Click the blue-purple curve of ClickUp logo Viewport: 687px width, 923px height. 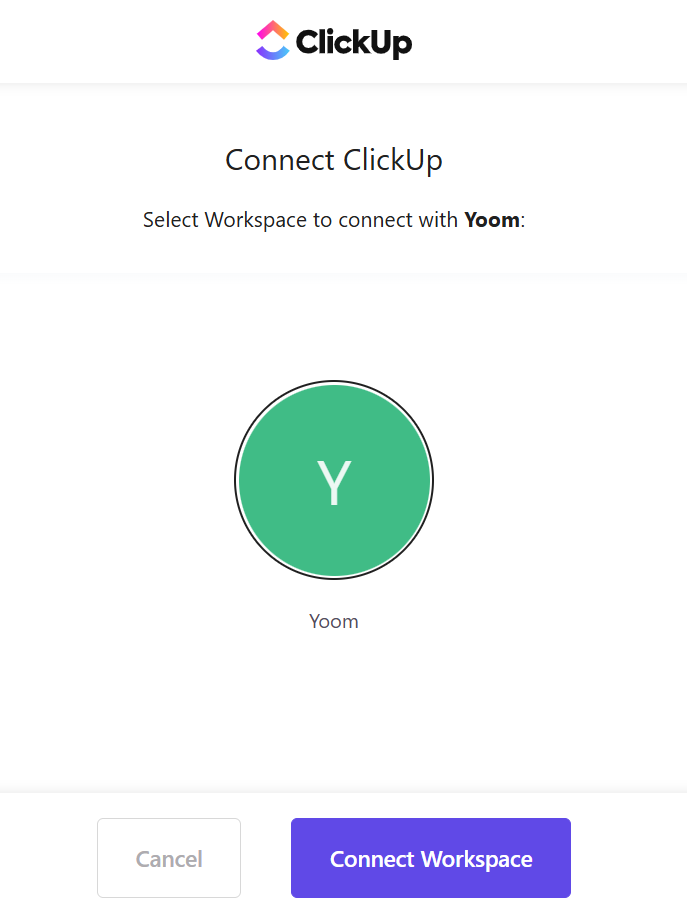tap(273, 53)
